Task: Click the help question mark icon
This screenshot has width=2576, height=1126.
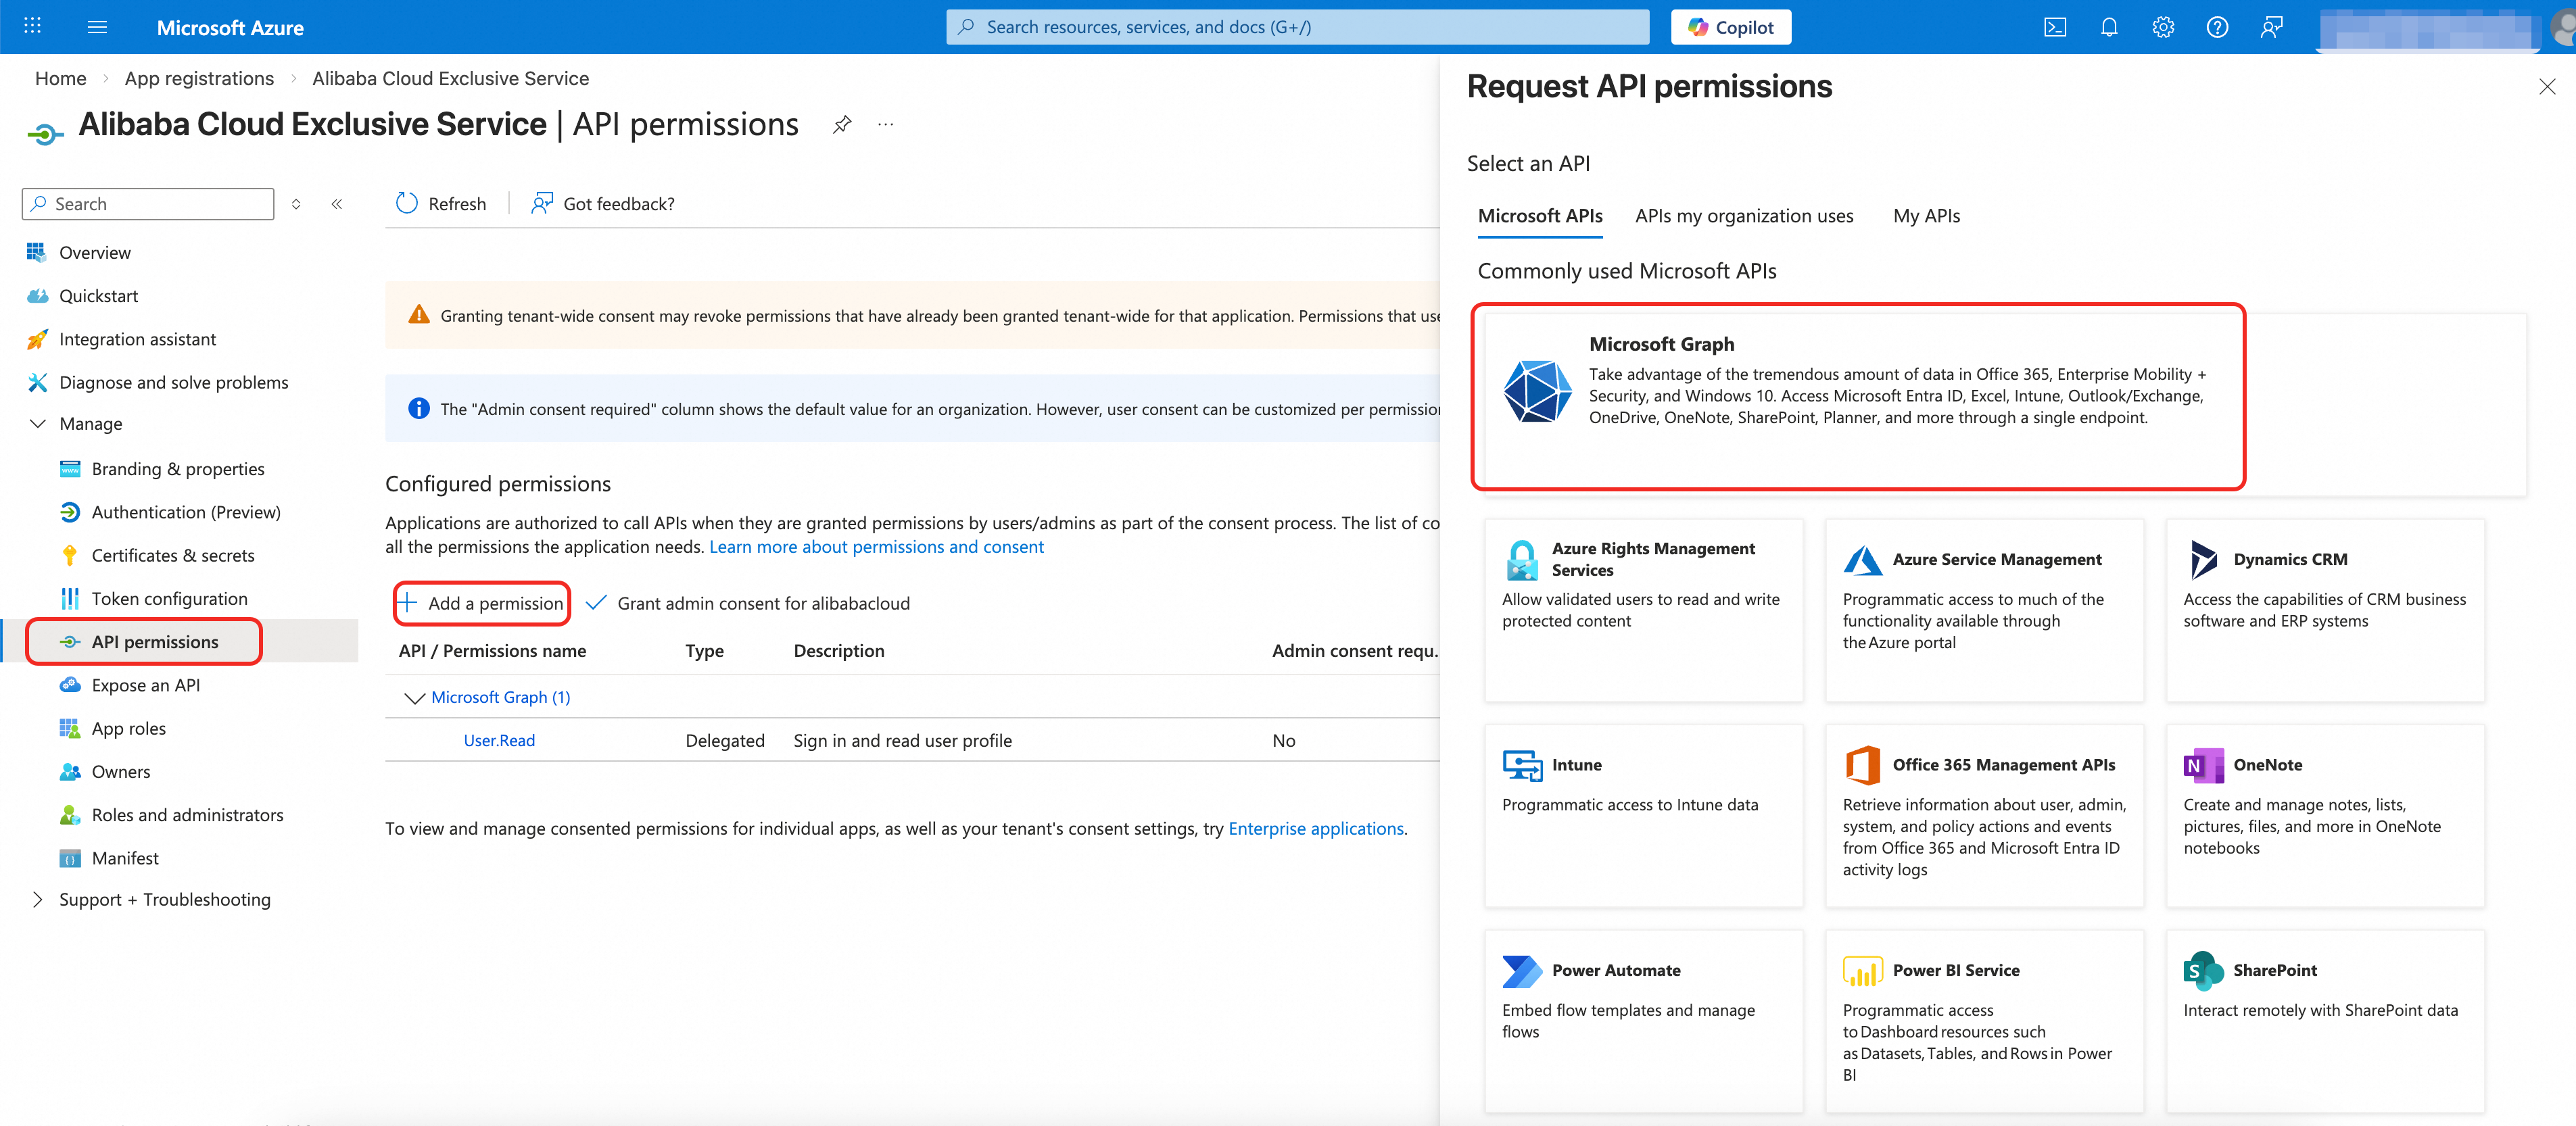Action: 2216,27
